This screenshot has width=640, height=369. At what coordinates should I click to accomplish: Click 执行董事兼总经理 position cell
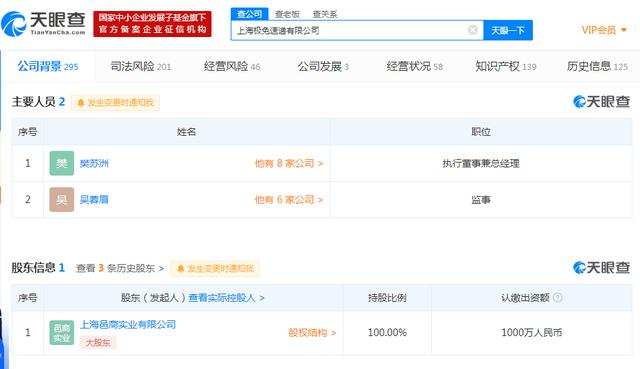(x=481, y=164)
